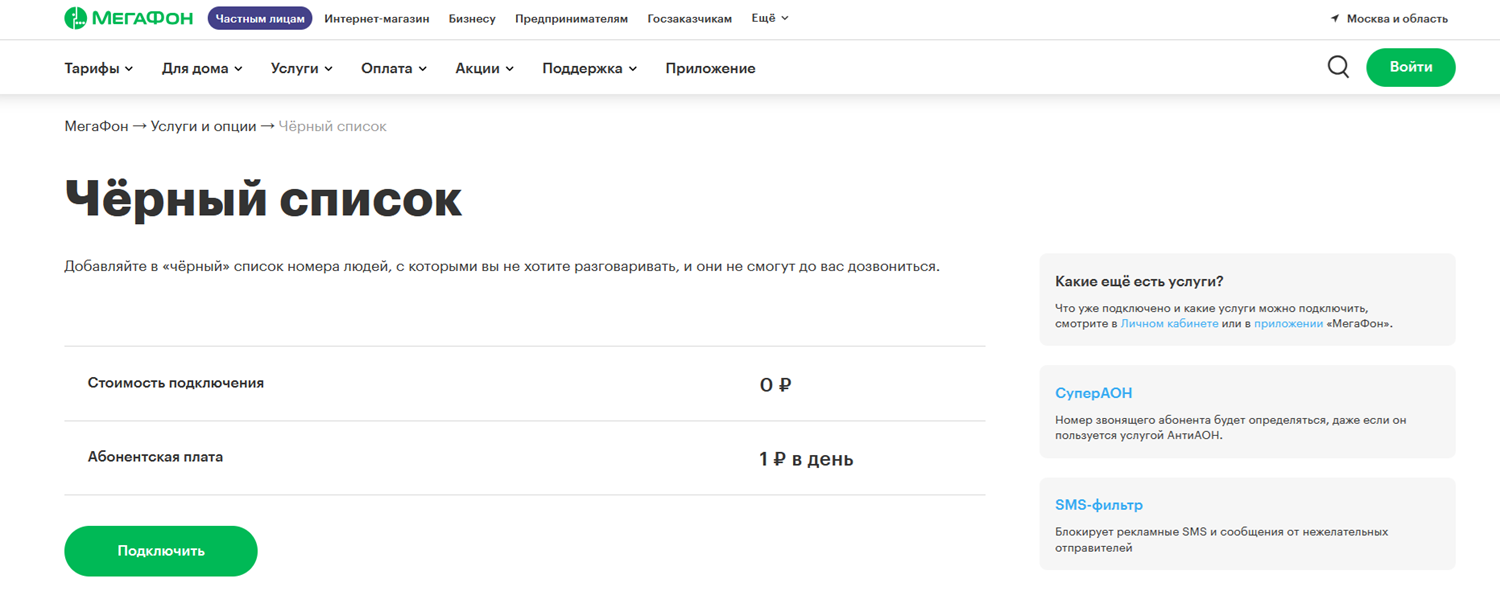The image size is (1500, 595).
Task: Click the Какие ещё есть услуги? heading
Action: pos(1139,281)
